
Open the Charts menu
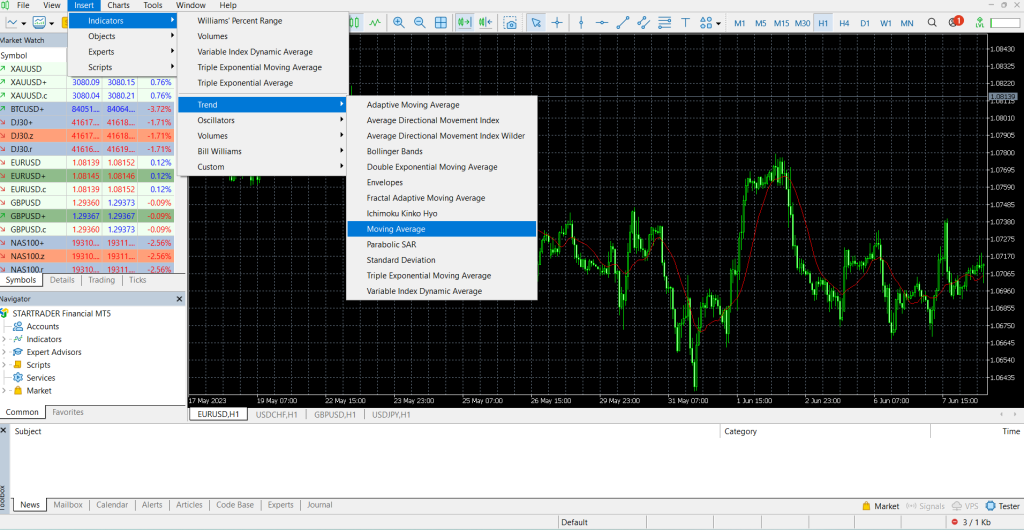pyautogui.click(x=119, y=5)
